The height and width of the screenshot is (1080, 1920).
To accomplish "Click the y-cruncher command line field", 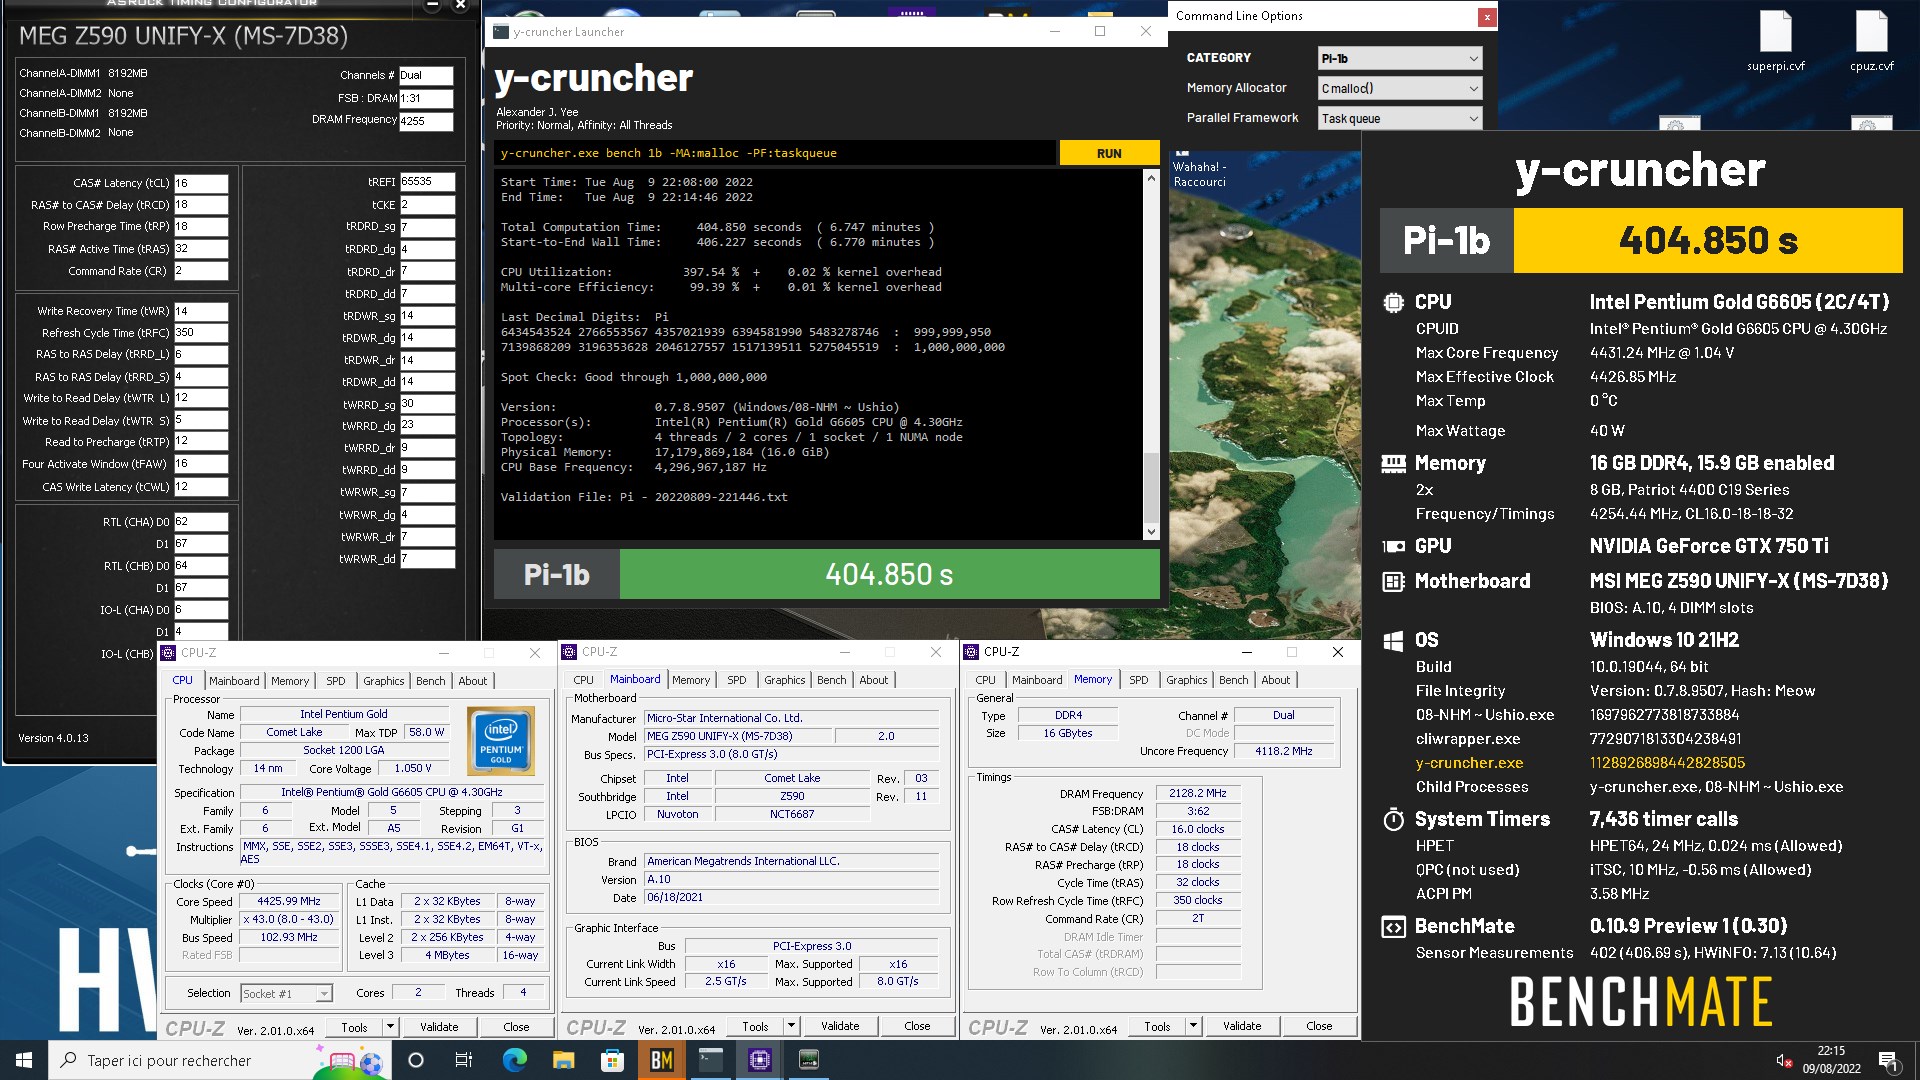I will tap(775, 153).
